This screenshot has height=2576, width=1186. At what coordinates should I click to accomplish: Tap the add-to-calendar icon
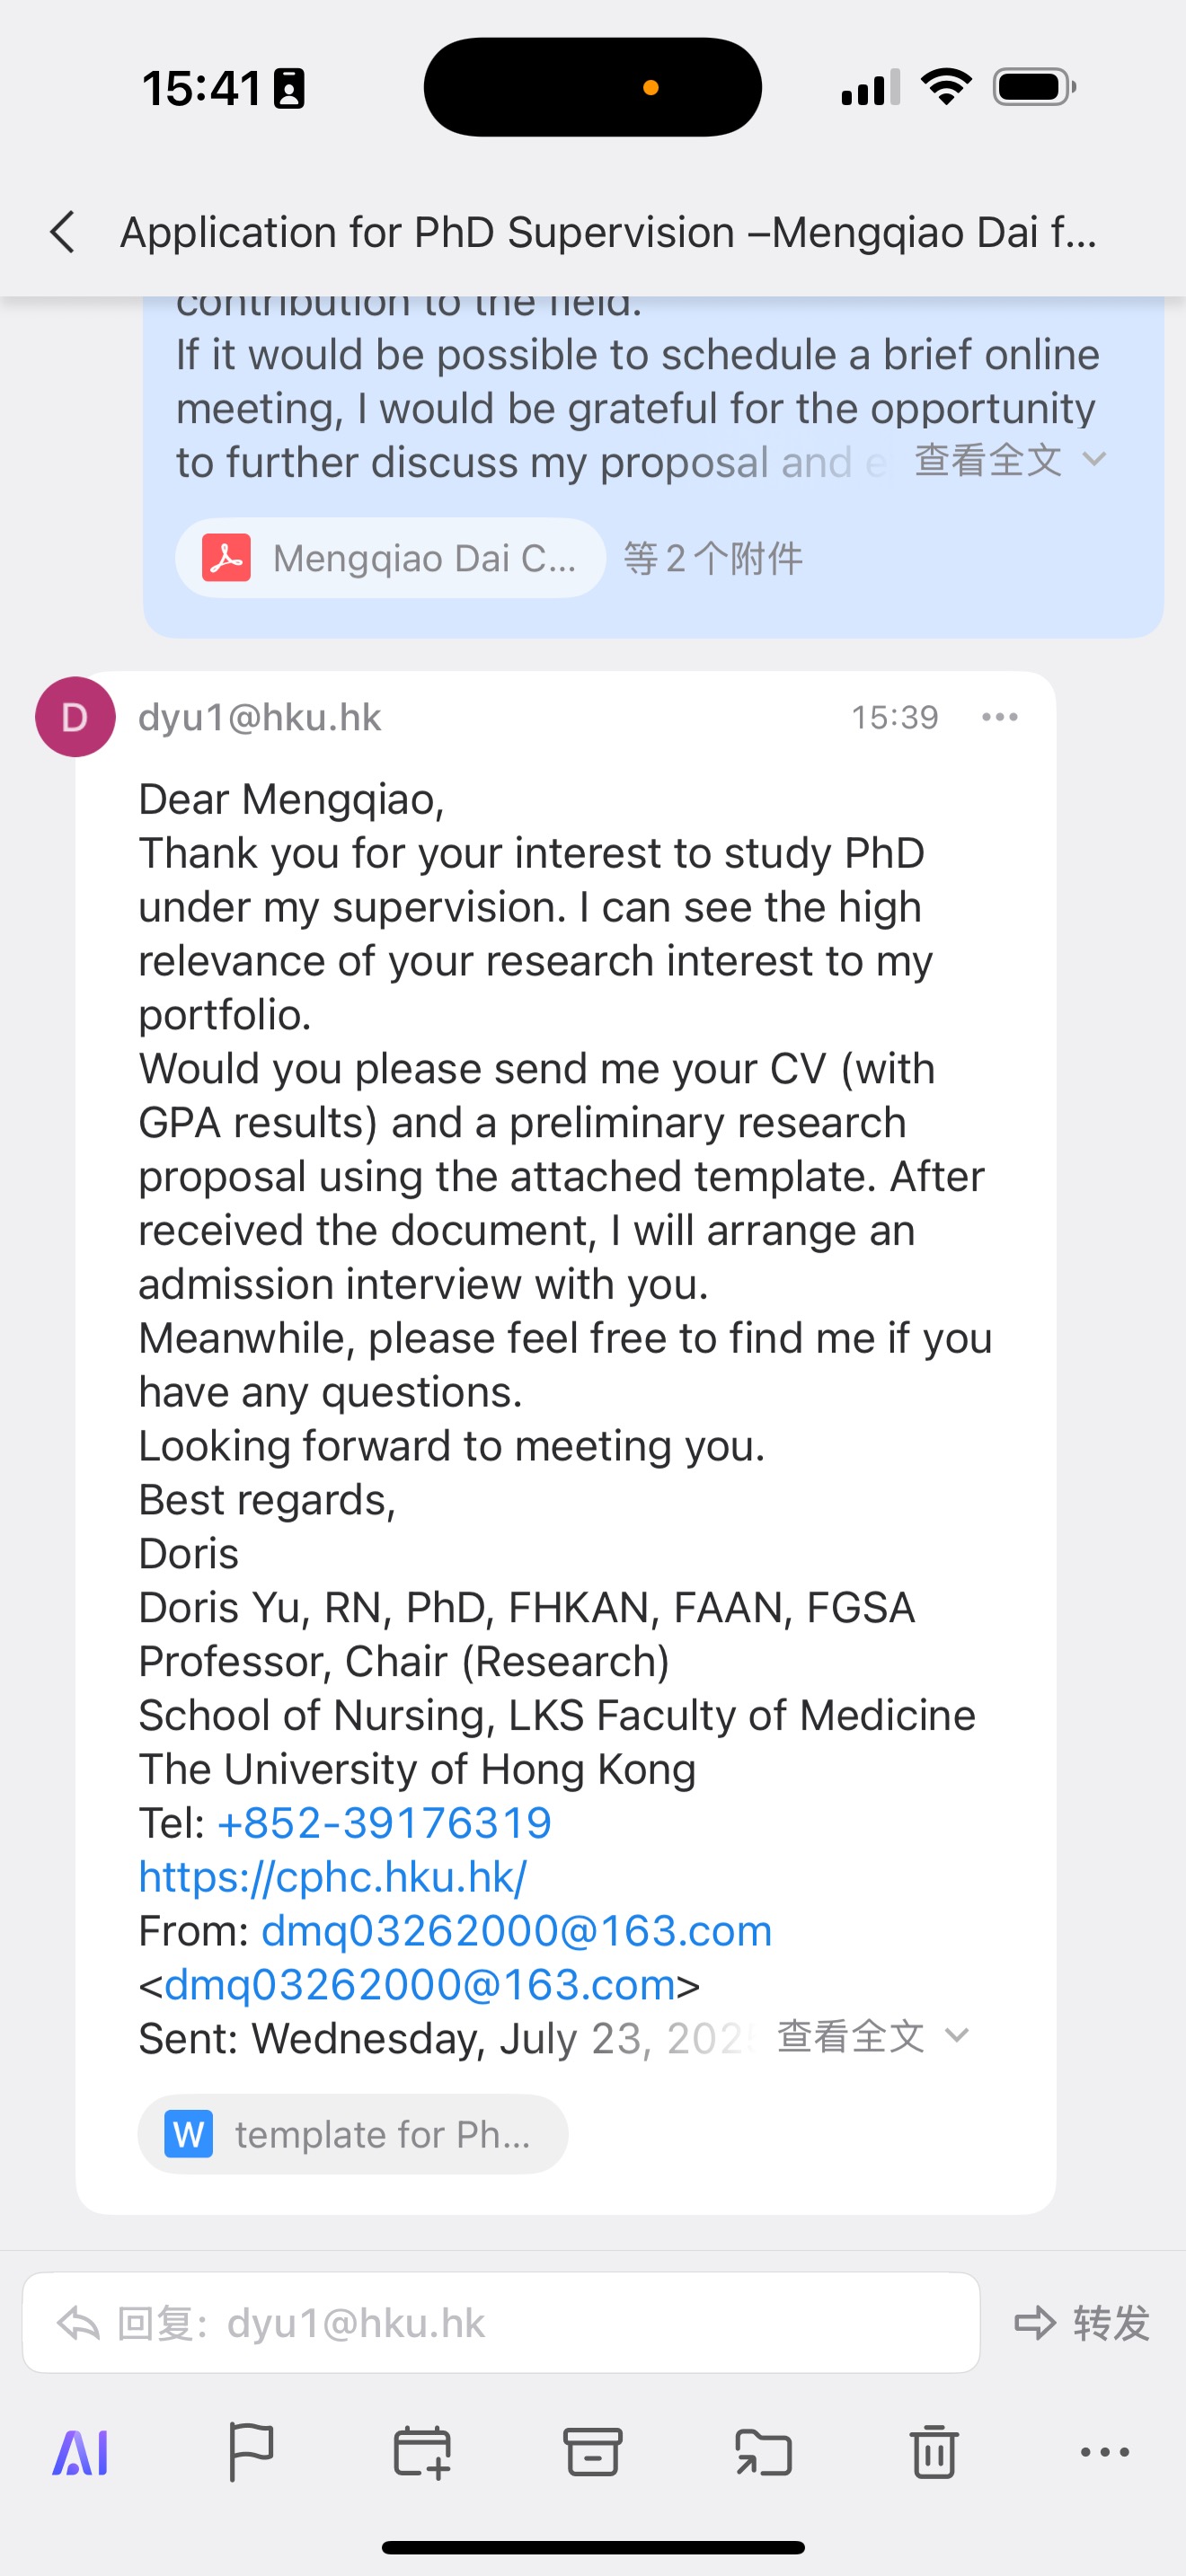click(x=421, y=2452)
